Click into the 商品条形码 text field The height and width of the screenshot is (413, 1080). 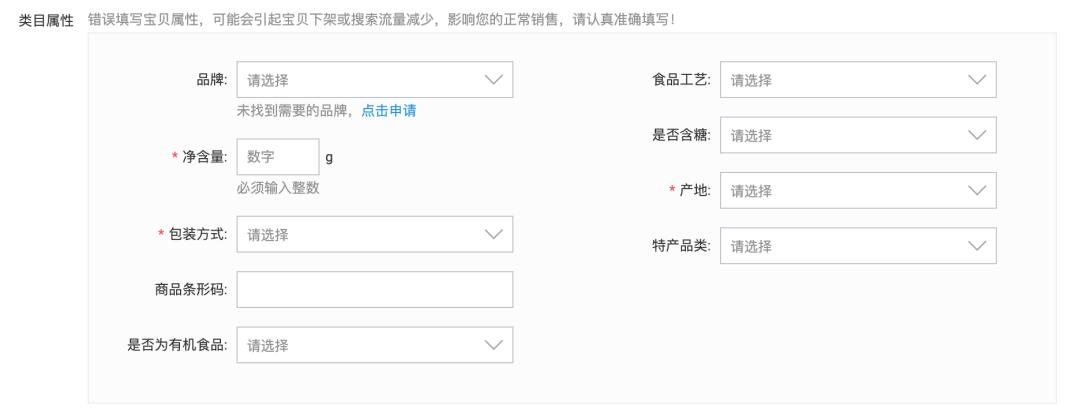click(375, 290)
